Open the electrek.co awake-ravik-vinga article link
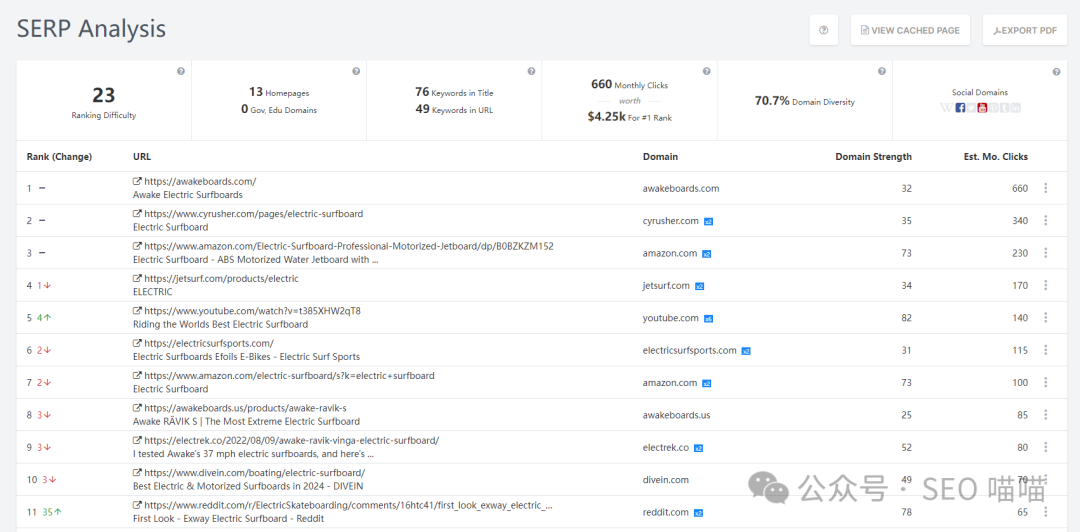The height and width of the screenshot is (532, 1080). click(291, 440)
